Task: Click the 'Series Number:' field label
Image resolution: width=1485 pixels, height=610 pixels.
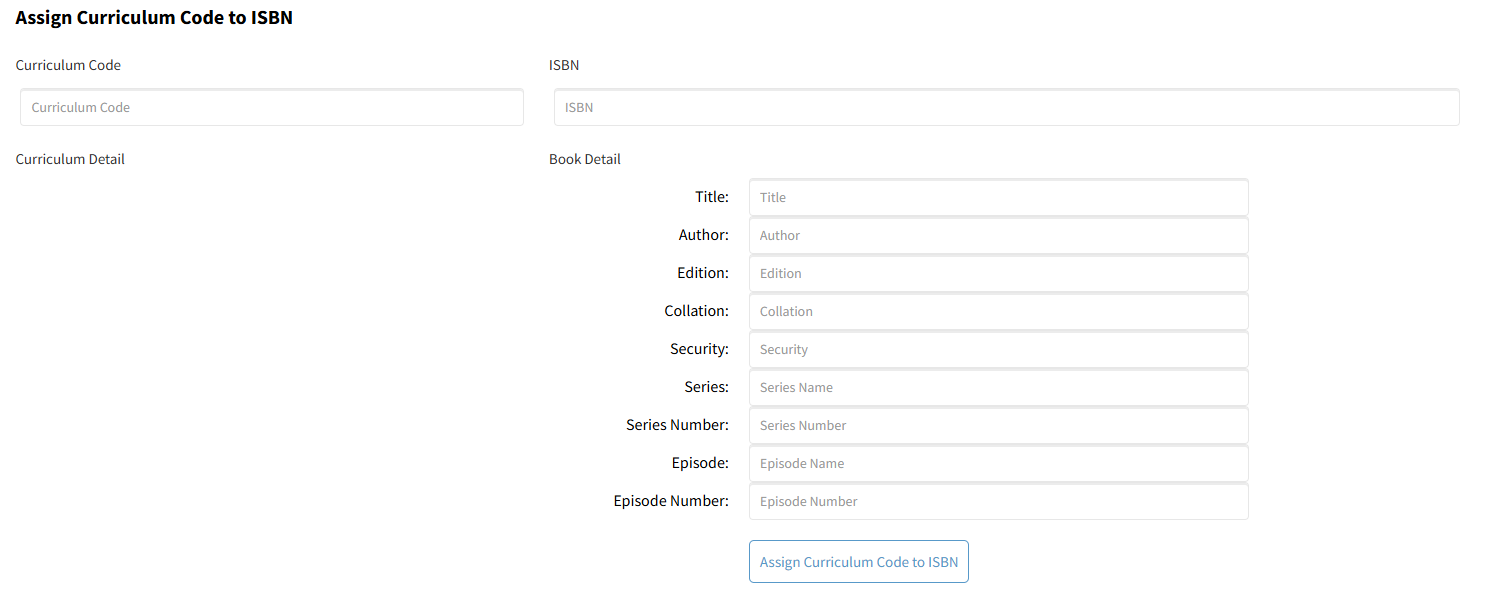Action: tap(678, 425)
